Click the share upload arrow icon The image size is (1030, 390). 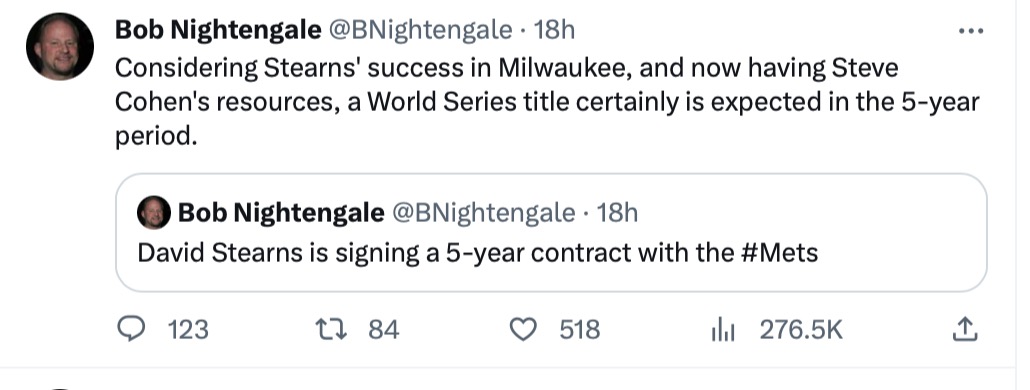[965, 329]
